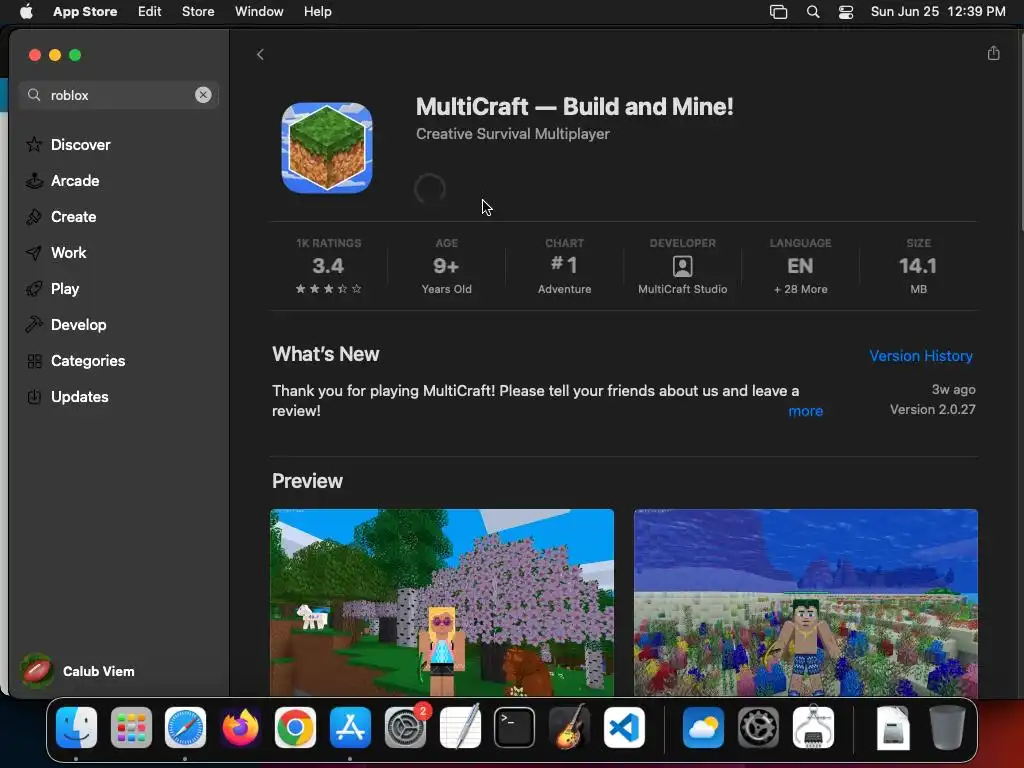Open Launchpad from the Dock
The image size is (1024, 768).
click(131, 727)
